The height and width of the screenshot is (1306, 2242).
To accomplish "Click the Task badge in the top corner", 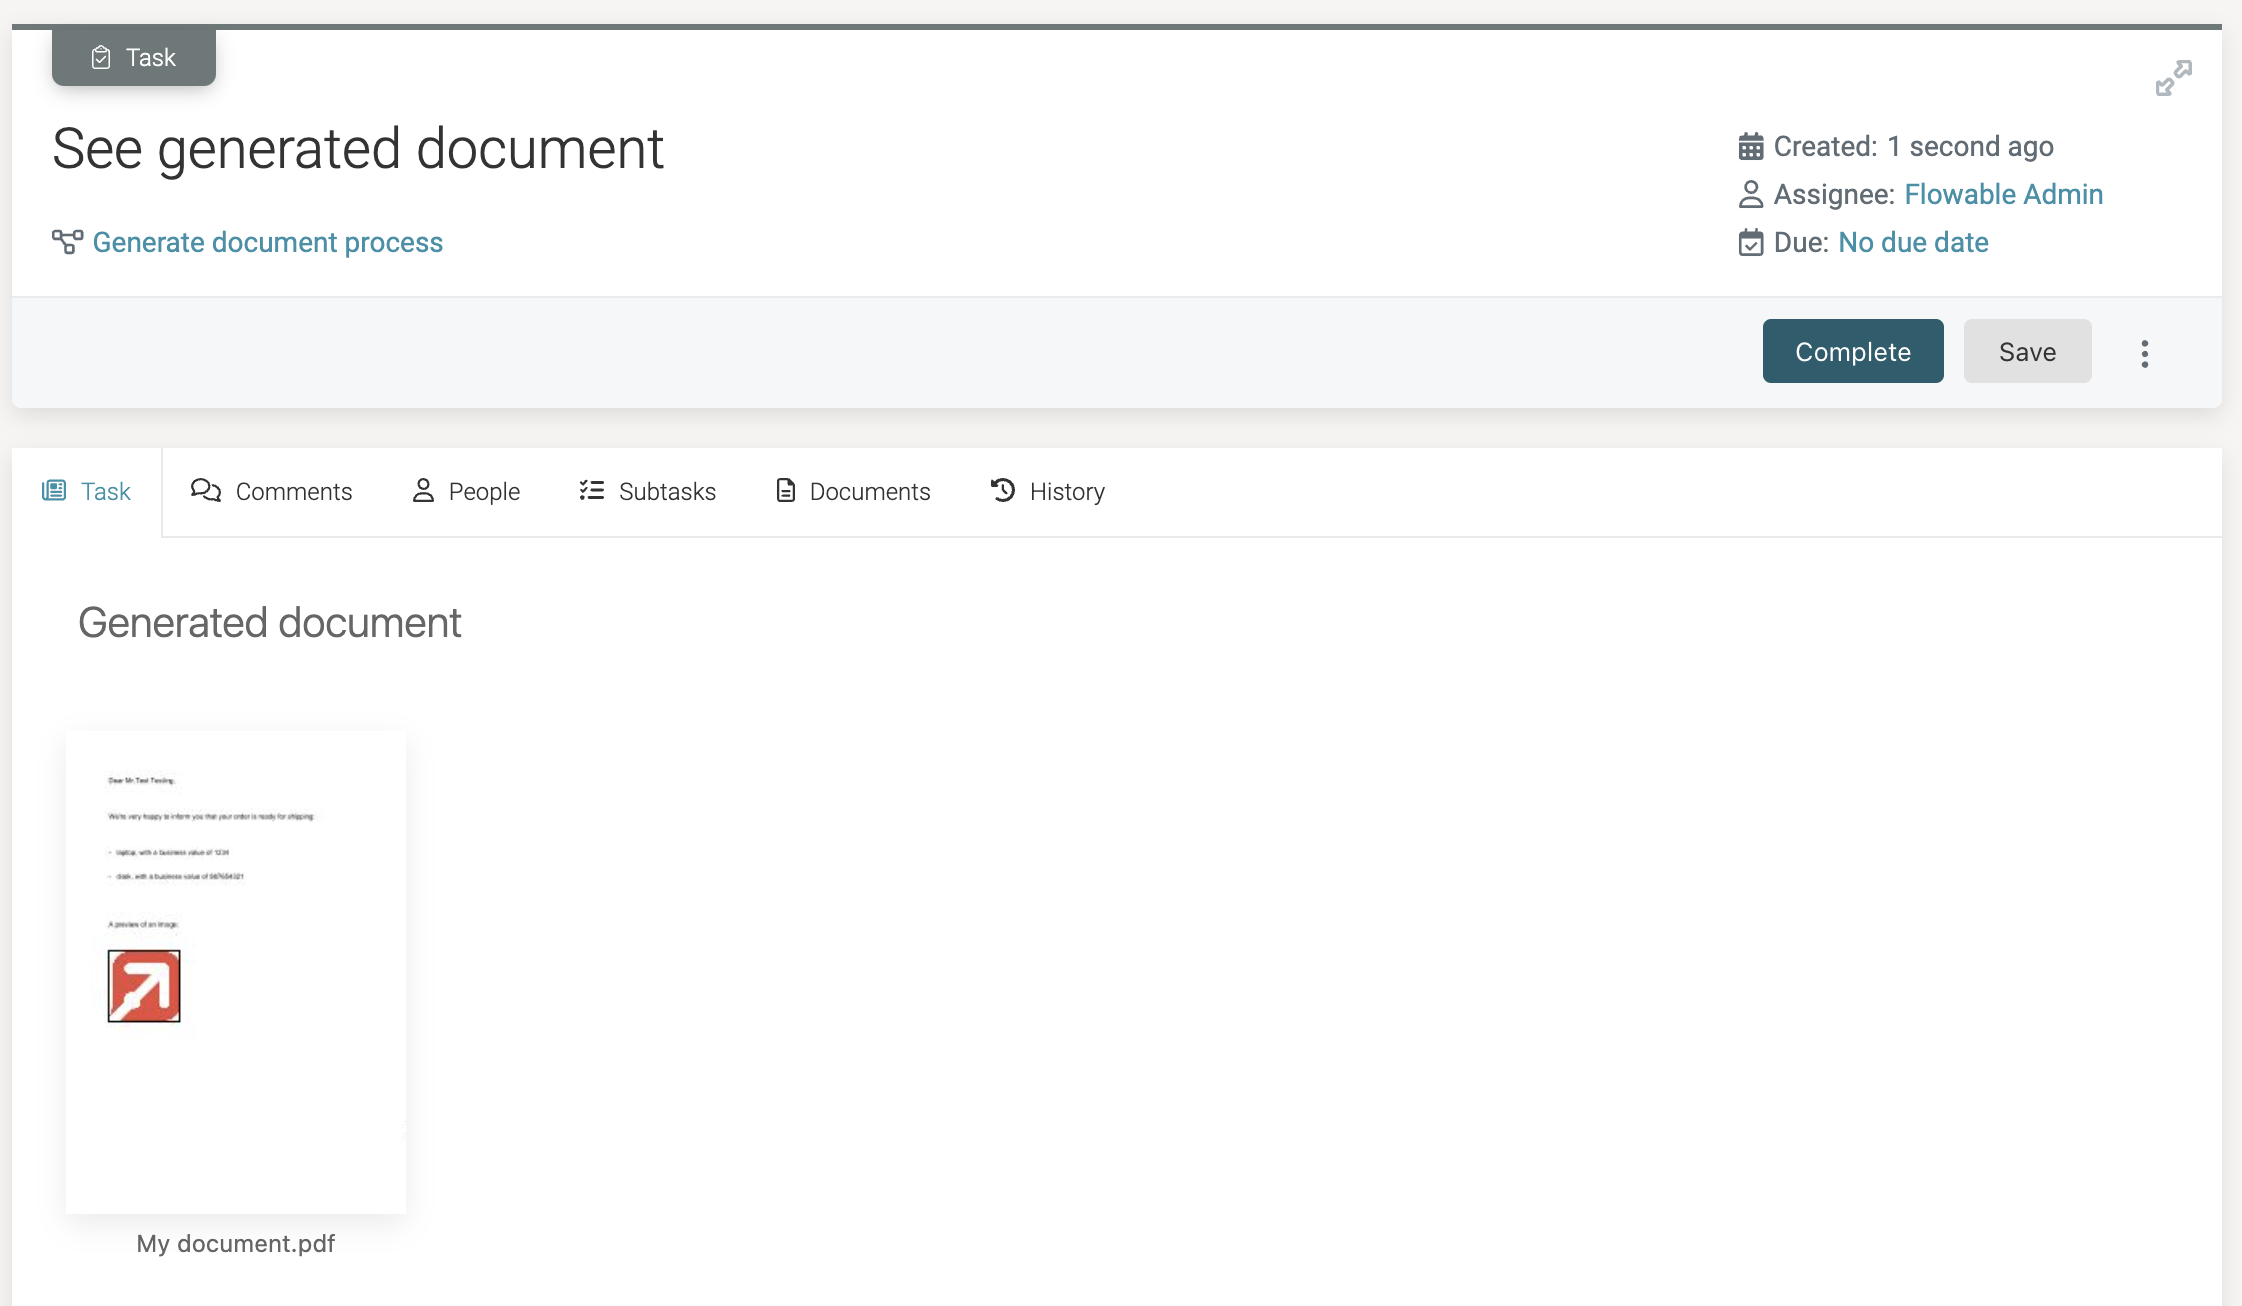I will click(134, 57).
